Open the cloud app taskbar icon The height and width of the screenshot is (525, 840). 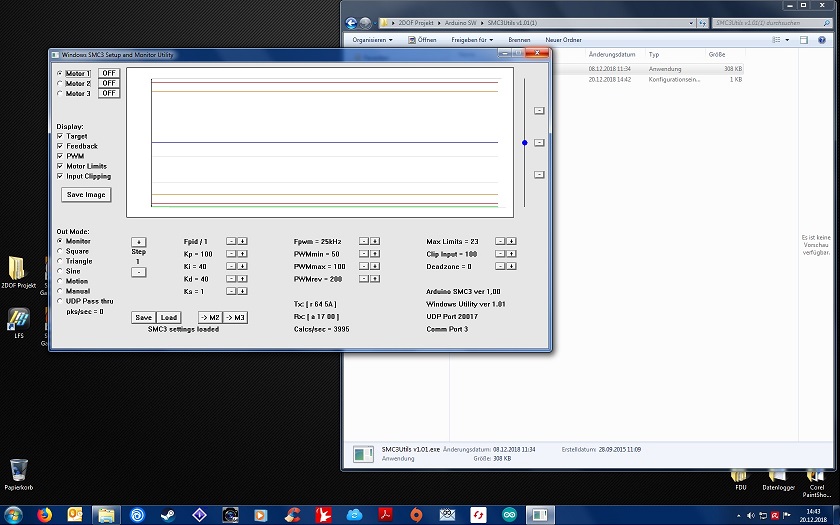click(354, 515)
